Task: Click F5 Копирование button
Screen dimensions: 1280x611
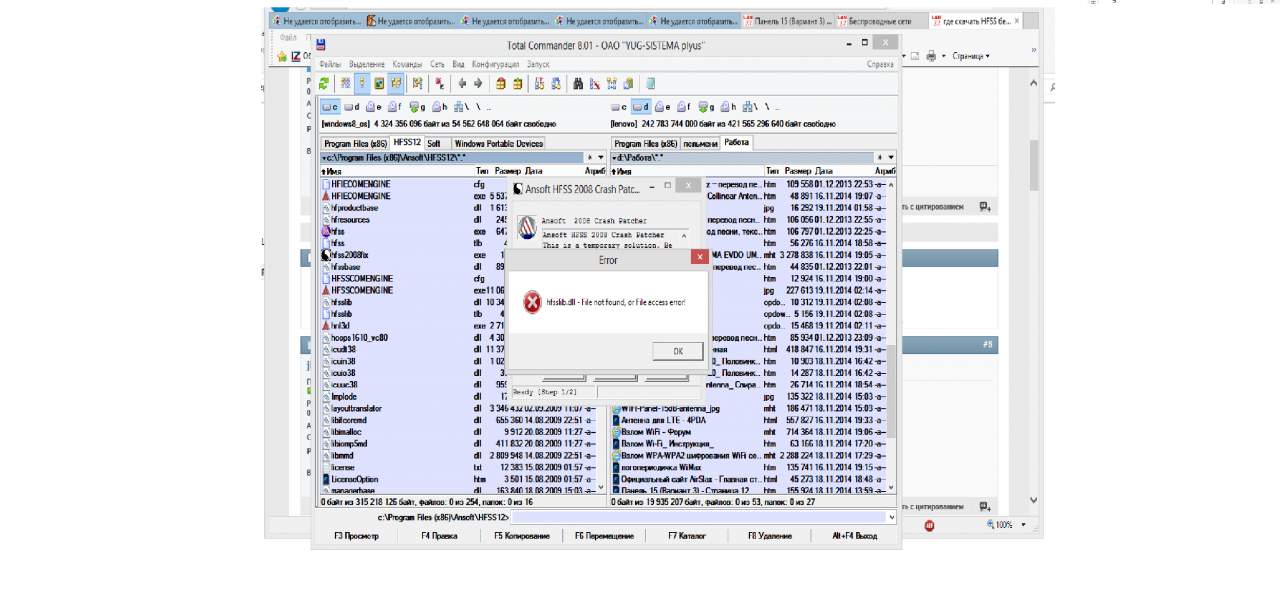Action: [521, 536]
